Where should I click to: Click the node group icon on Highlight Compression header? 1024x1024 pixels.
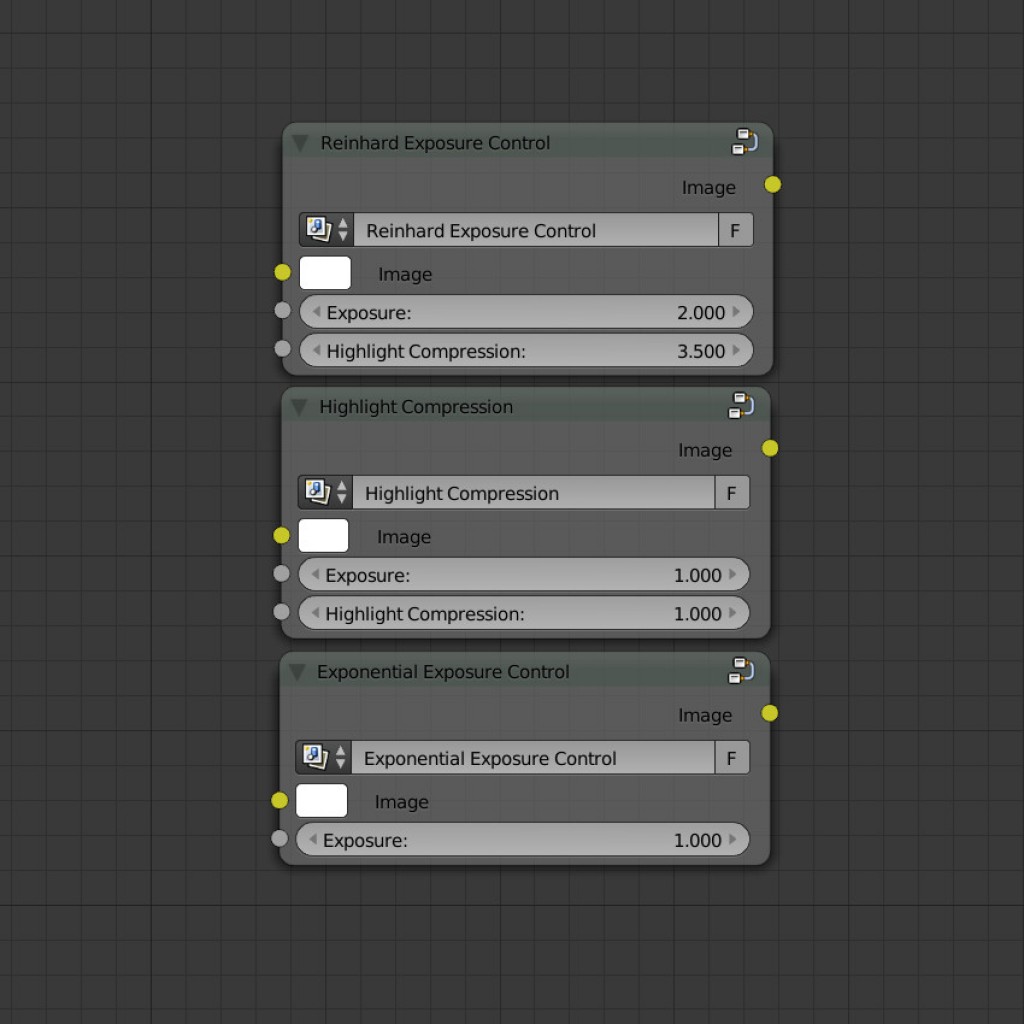pos(738,407)
